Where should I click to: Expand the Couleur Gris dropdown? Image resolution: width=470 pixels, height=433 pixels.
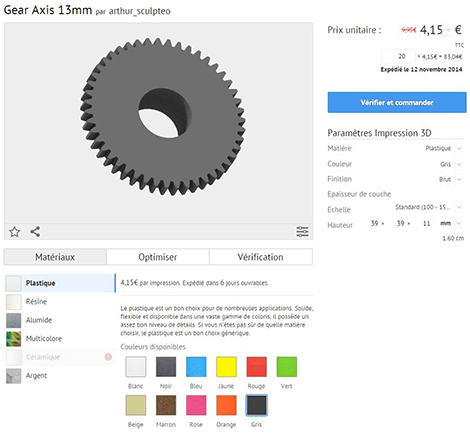459,164
